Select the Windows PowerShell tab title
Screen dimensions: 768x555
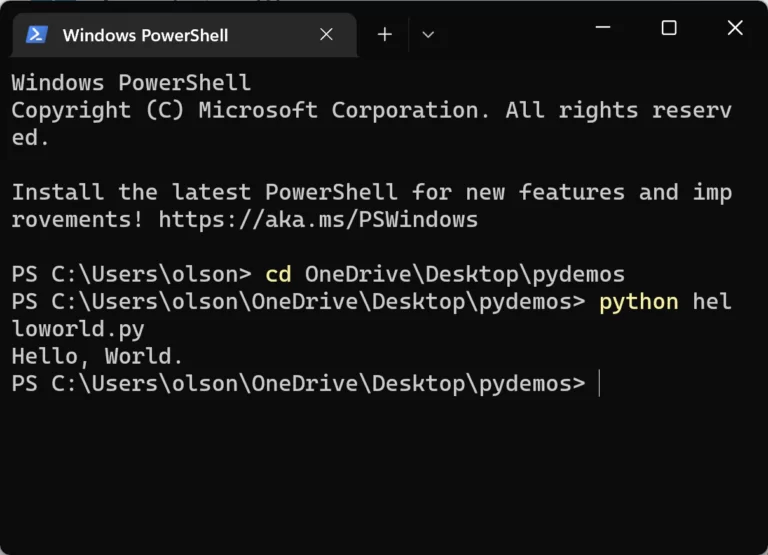(x=145, y=35)
